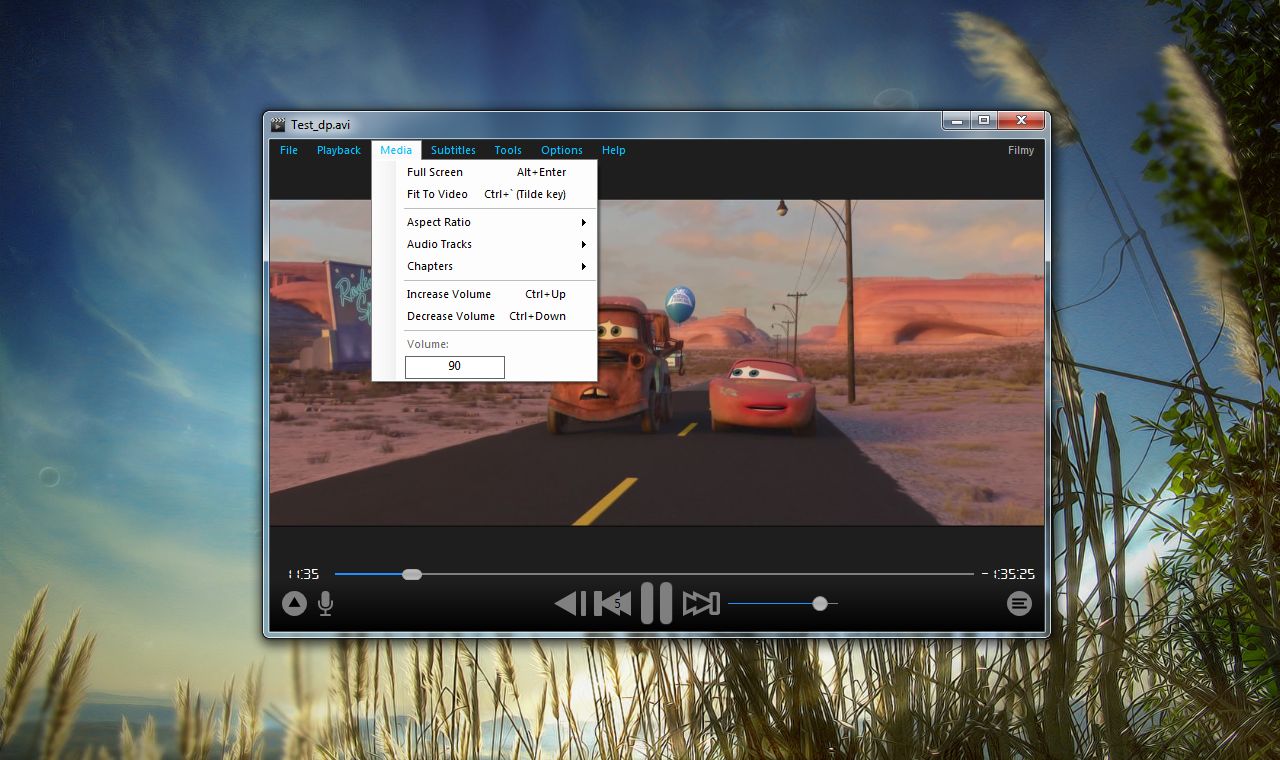
Task: Click the Test_dp.avi window title
Action: pyautogui.click(x=321, y=125)
